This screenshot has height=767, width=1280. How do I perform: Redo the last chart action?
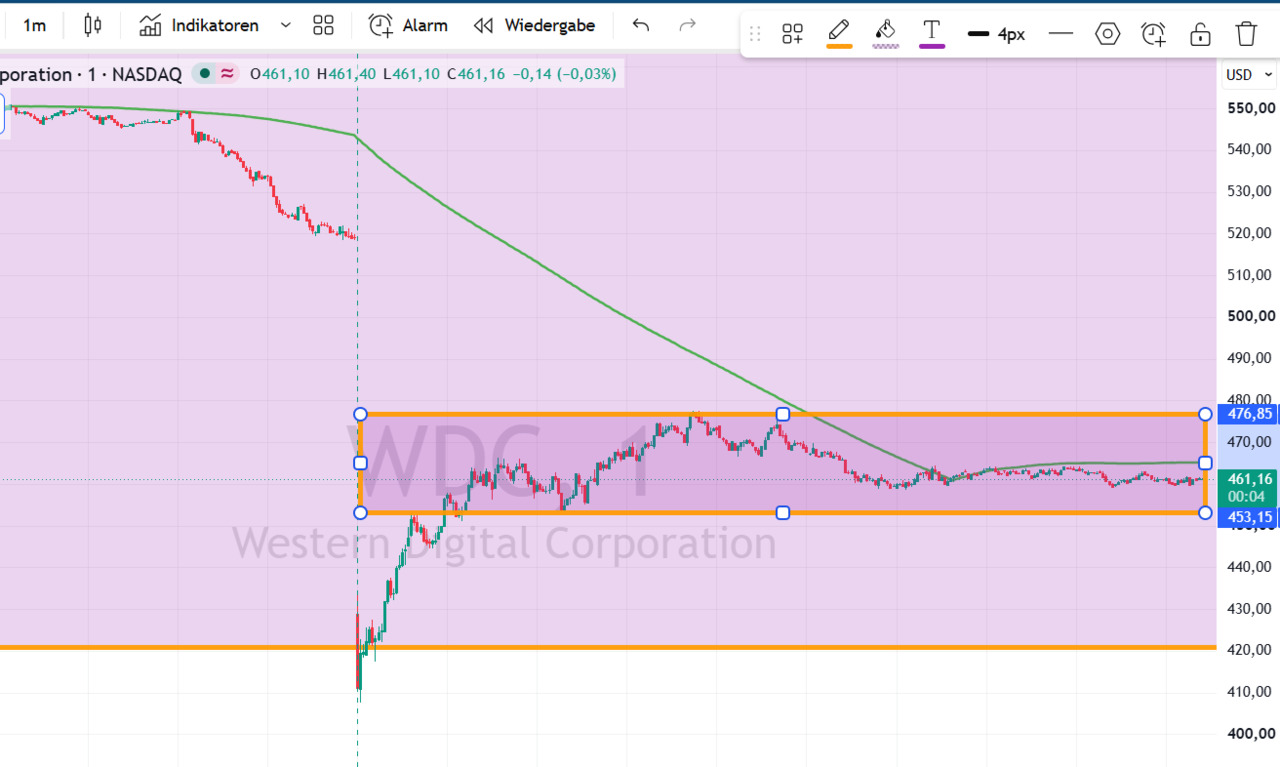(x=687, y=25)
